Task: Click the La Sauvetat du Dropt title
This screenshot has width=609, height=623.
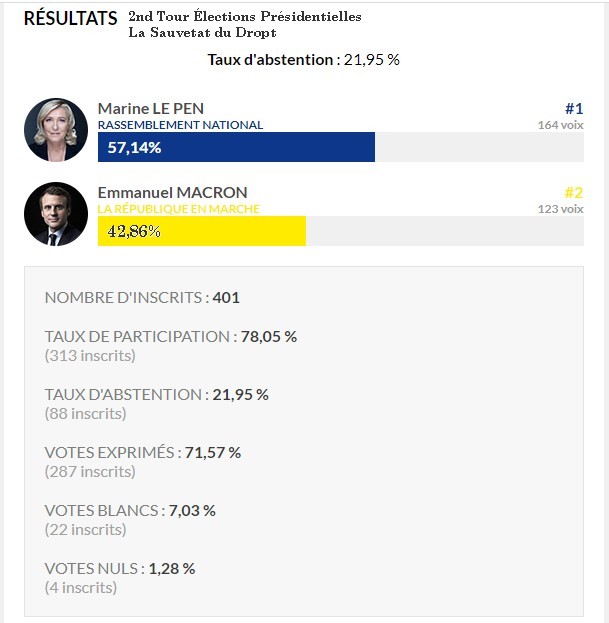Action: 202,33
